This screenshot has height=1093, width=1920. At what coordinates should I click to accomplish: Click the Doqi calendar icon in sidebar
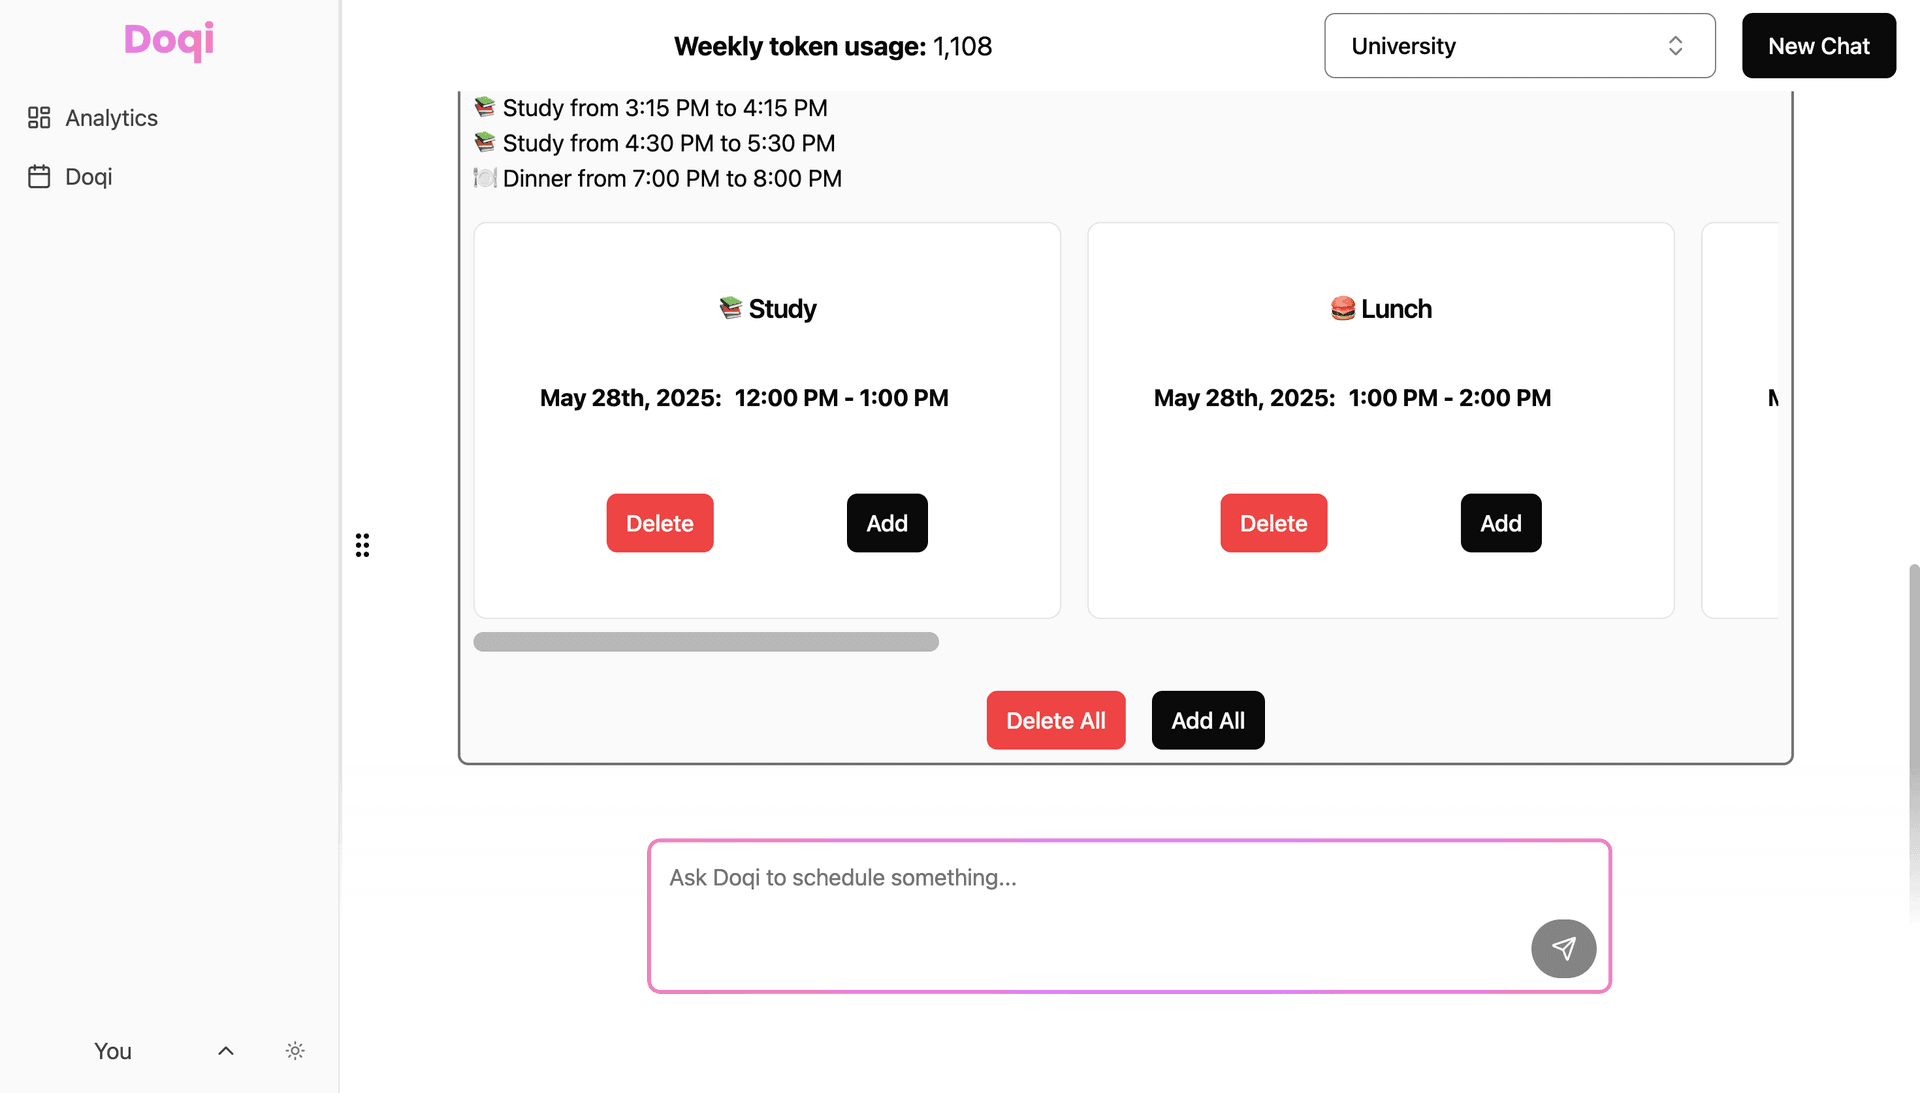coord(39,177)
